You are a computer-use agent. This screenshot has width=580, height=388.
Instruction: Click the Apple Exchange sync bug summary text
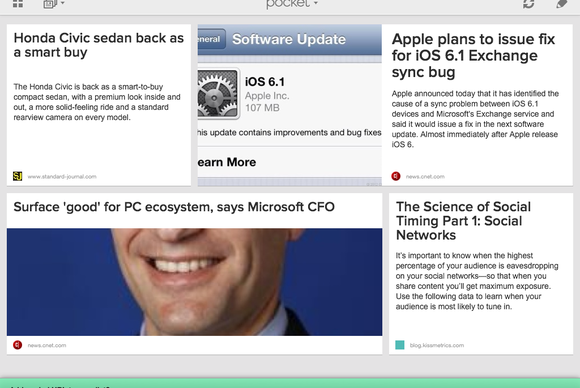click(475, 119)
